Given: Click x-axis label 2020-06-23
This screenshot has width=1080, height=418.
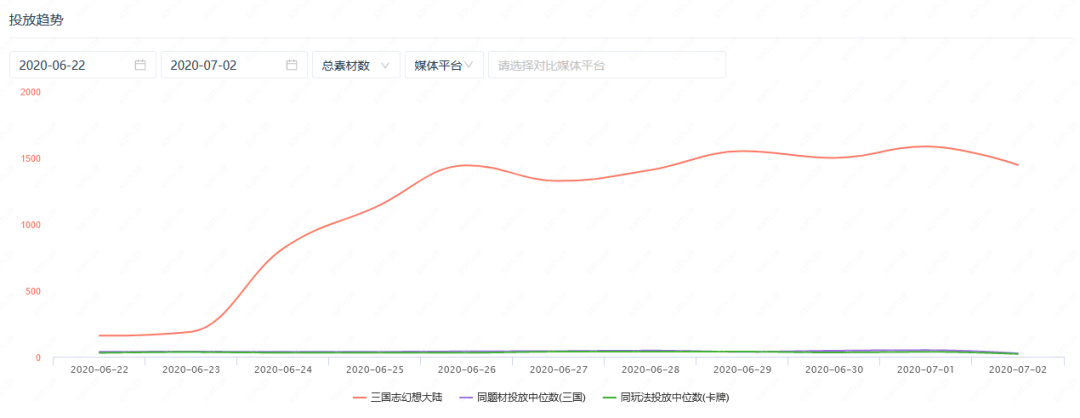Looking at the screenshot, I should point(191,369).
